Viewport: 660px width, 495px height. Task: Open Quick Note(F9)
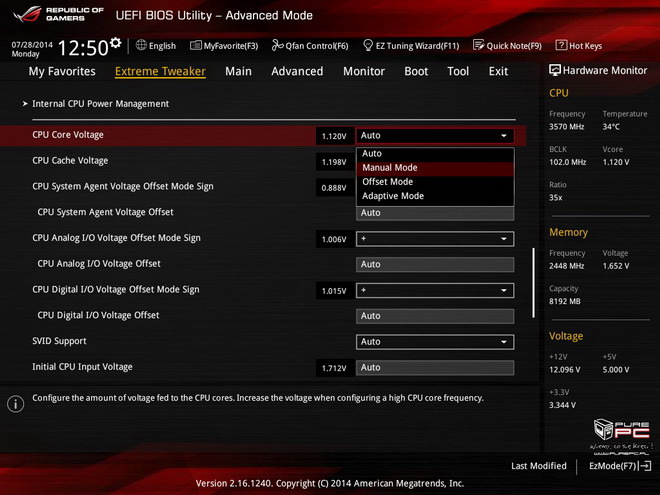coord(514,45)
